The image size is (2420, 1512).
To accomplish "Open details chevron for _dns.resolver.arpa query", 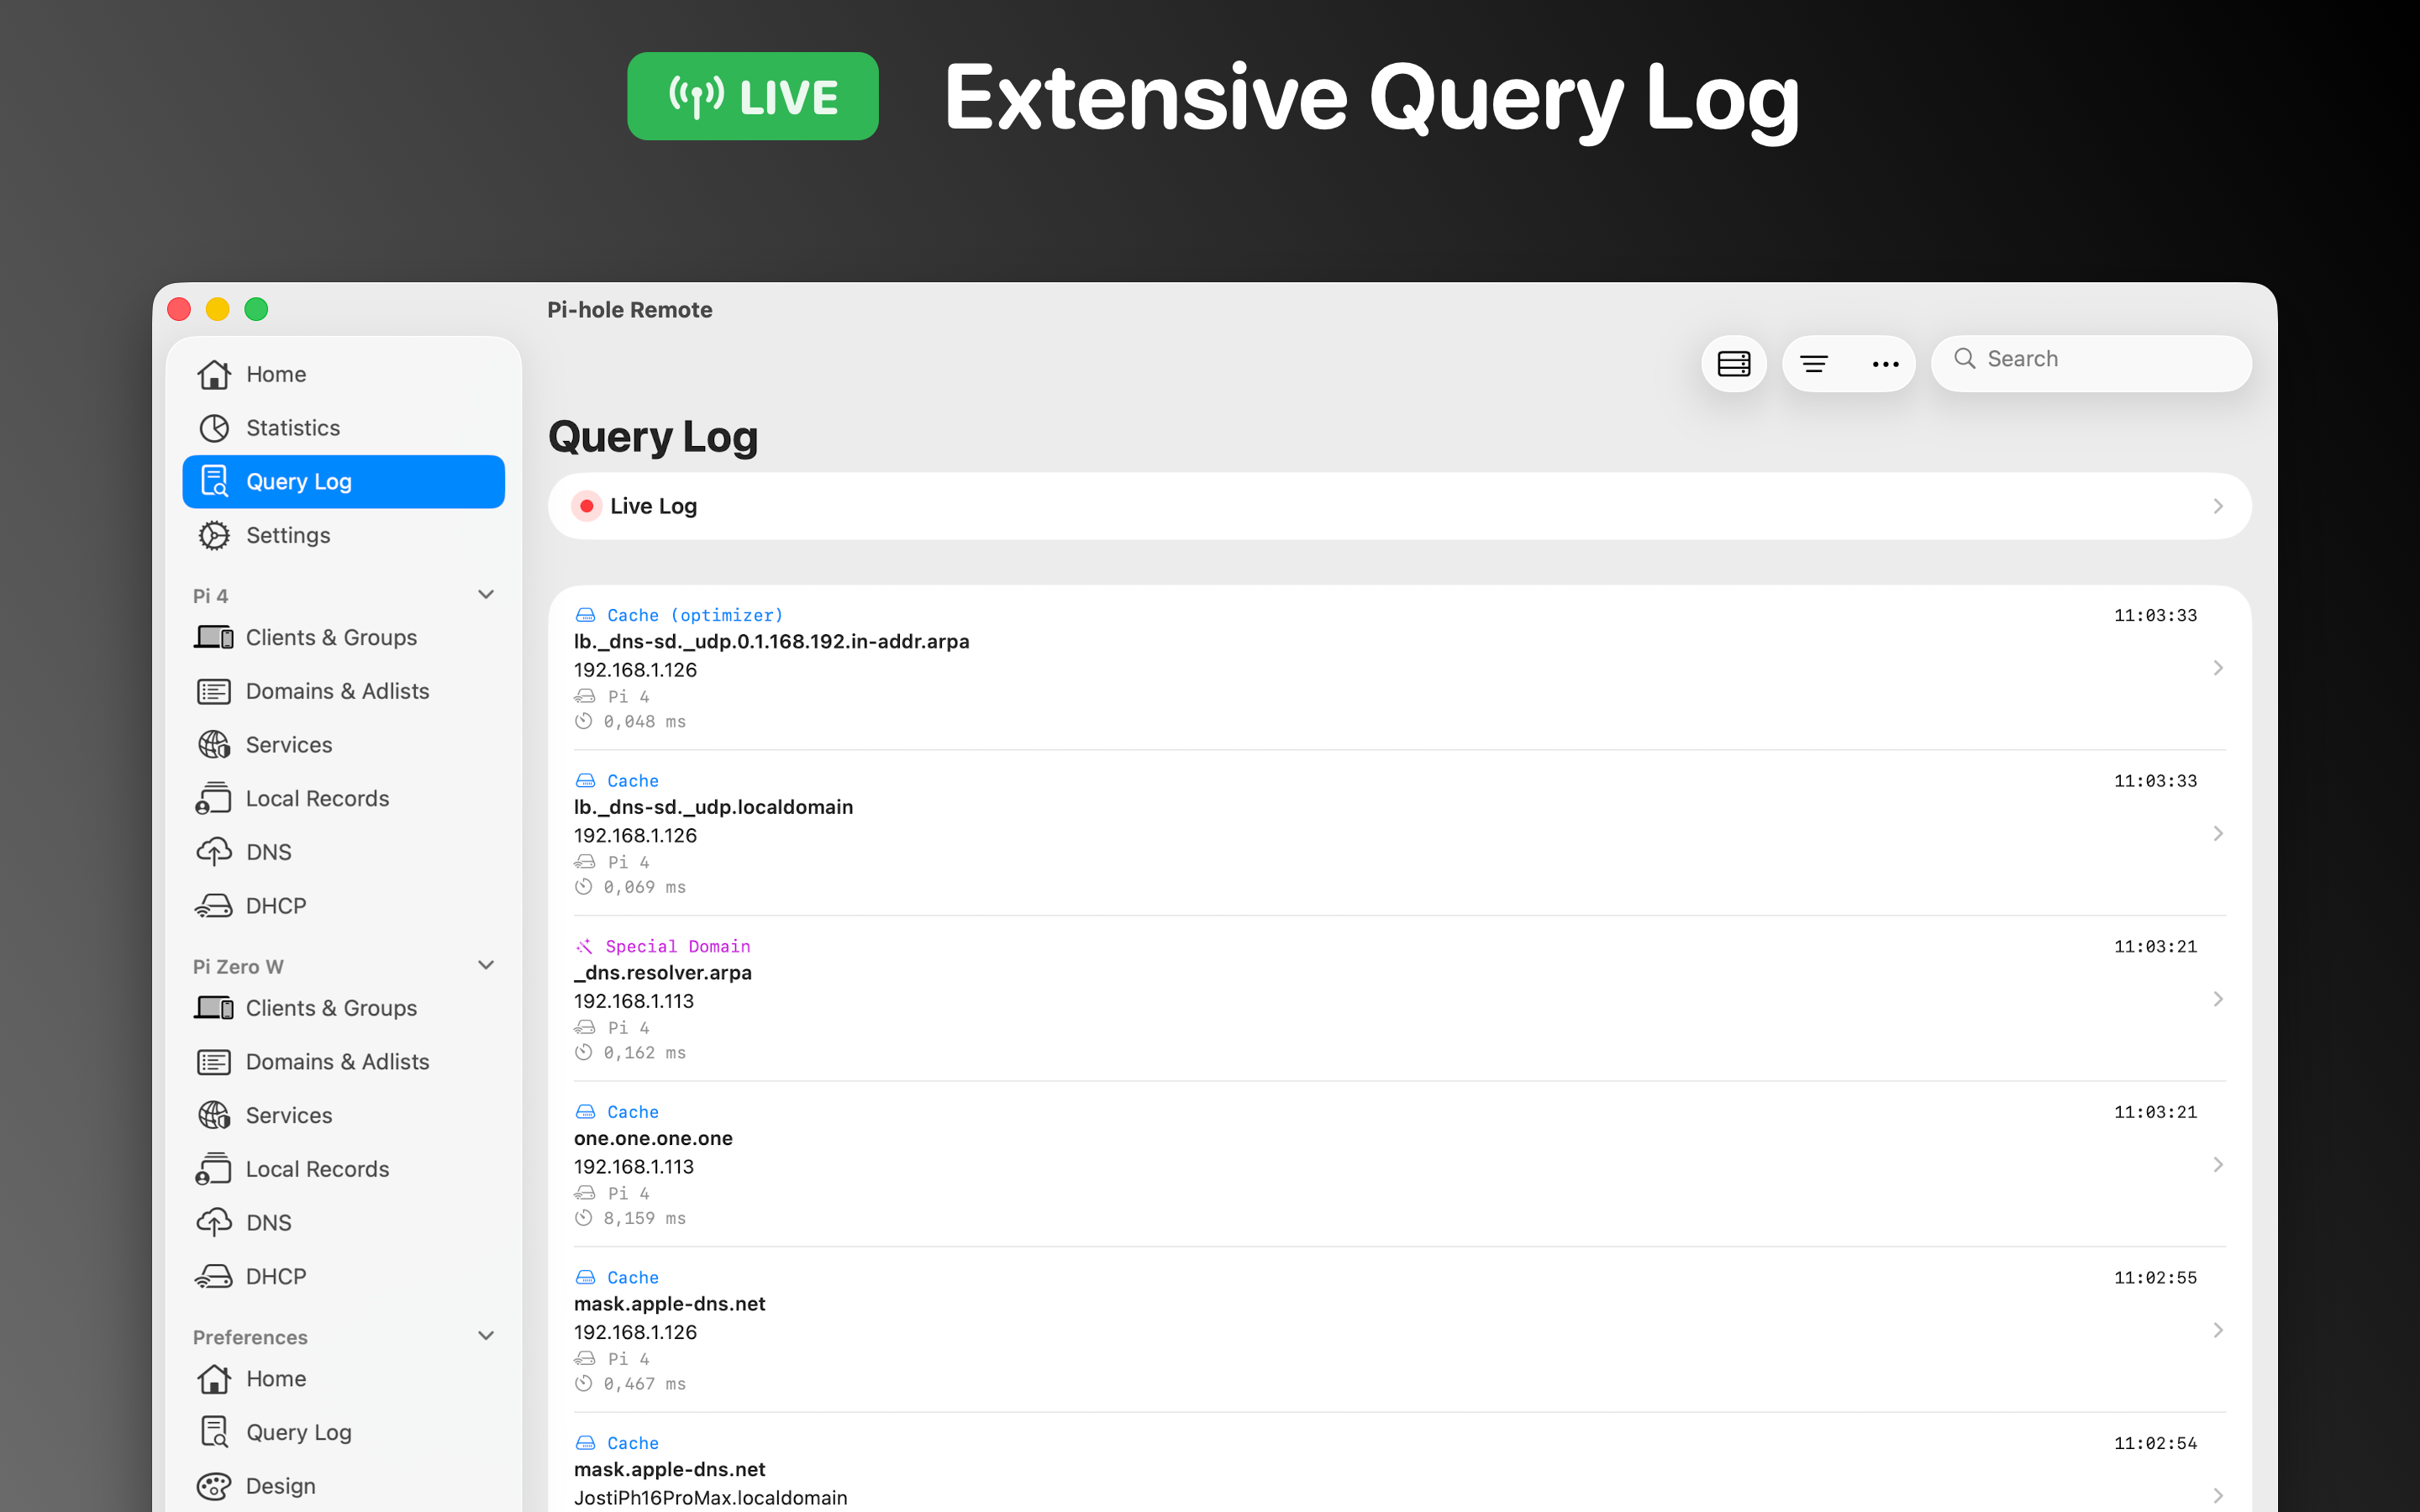I will pyautogui.click(x=2218, y=999).
